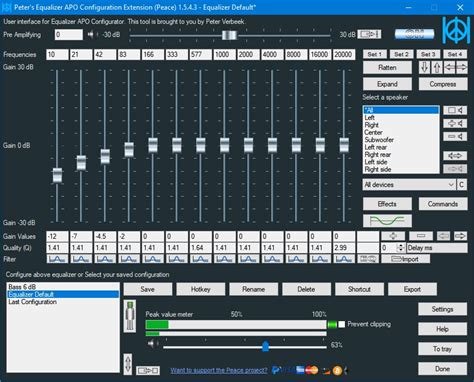Toggle the blue equalizer power button
Screen dimensions: 474x382
point(414,34)
